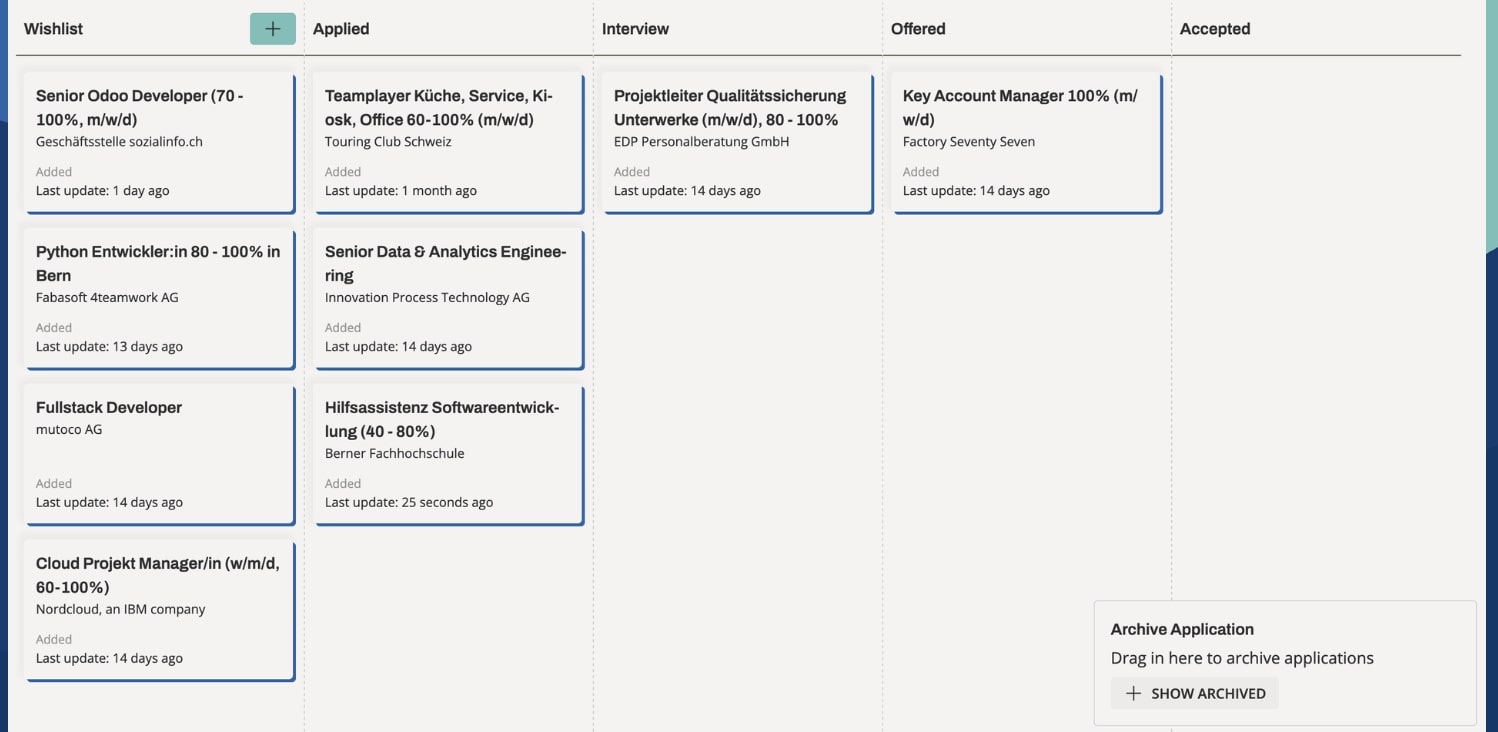Open the Hilfsassistenz Softwareentwicklung card
Screen dimensions: 1498x732
[x=448, y=454]
